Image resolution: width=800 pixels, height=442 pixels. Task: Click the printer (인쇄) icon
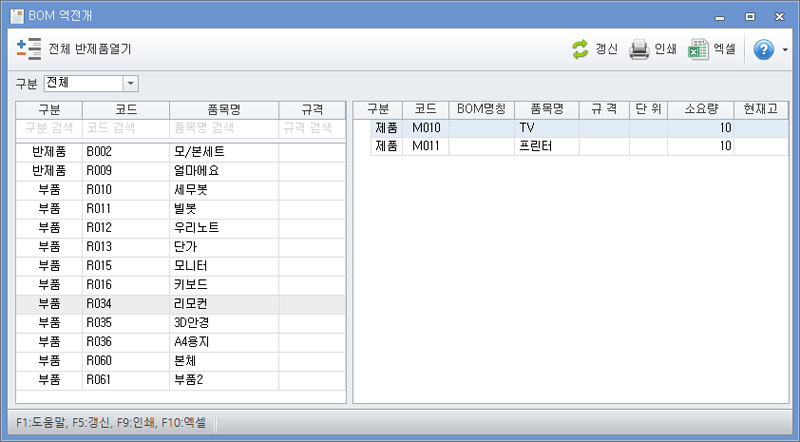pyautogui.click(x=640, y=49)
